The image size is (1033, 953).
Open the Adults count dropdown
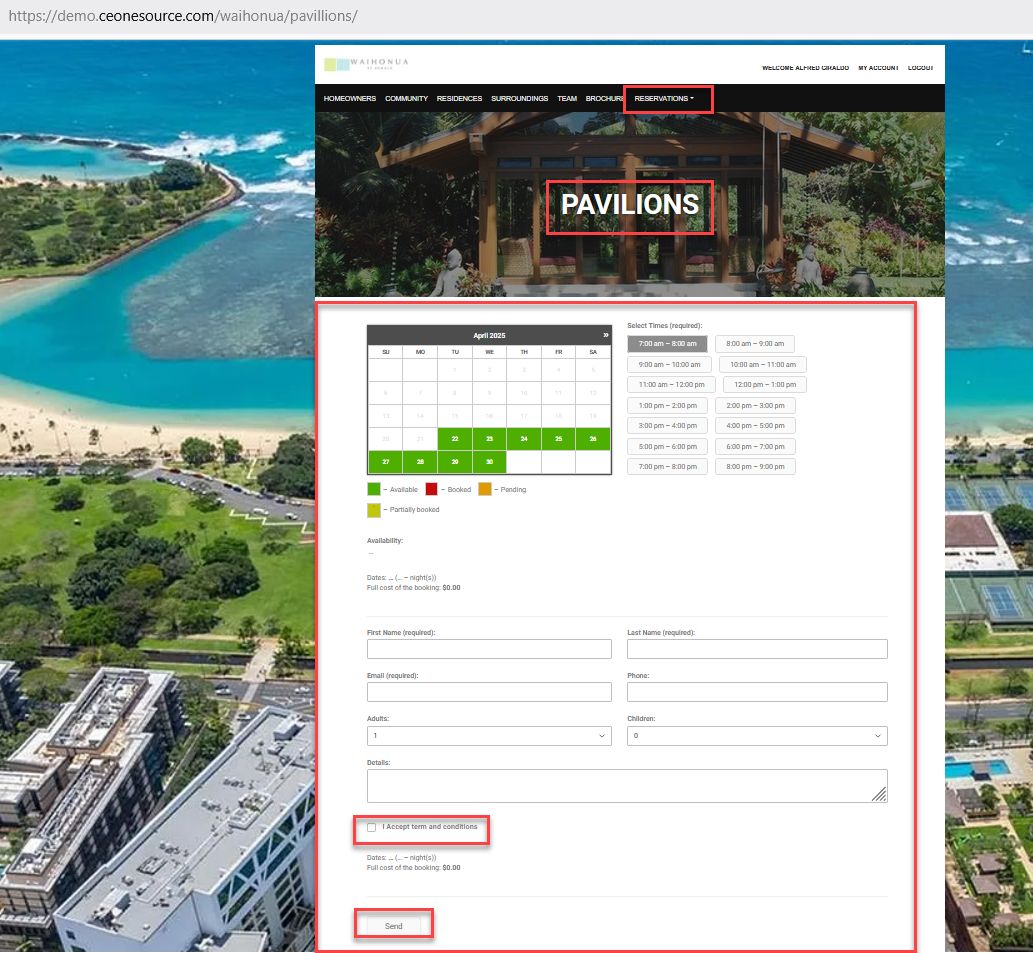(x=489, y=736)
